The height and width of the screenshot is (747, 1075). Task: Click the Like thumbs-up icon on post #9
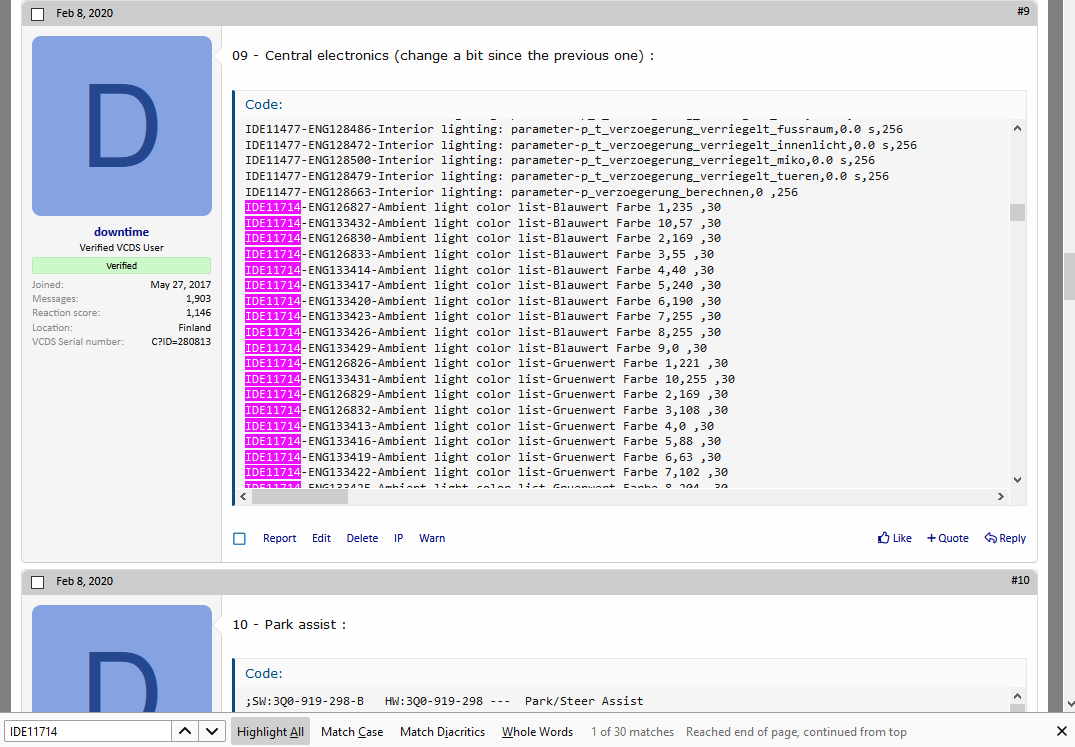(x=884, y=538)
